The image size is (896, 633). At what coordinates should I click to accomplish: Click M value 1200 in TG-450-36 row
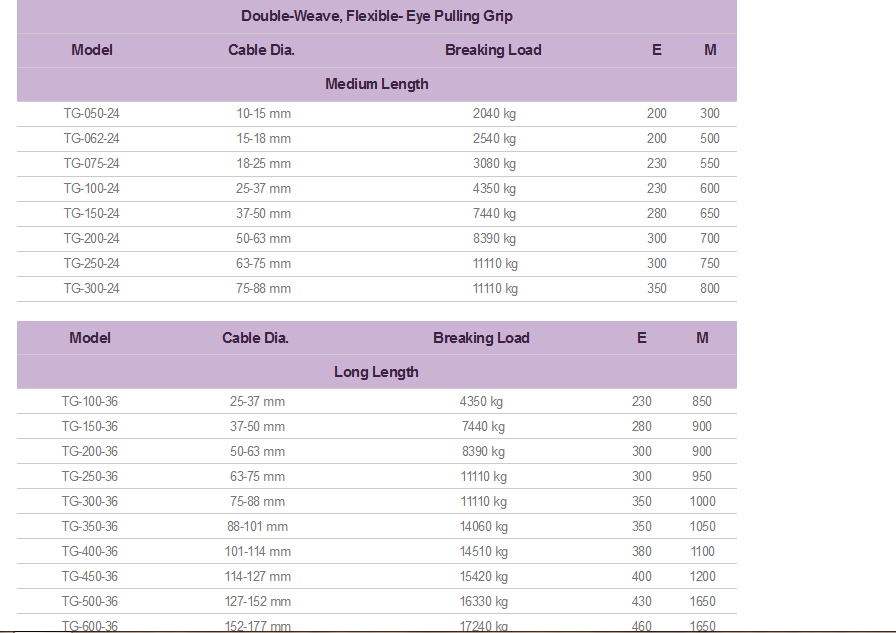[702, 576]
